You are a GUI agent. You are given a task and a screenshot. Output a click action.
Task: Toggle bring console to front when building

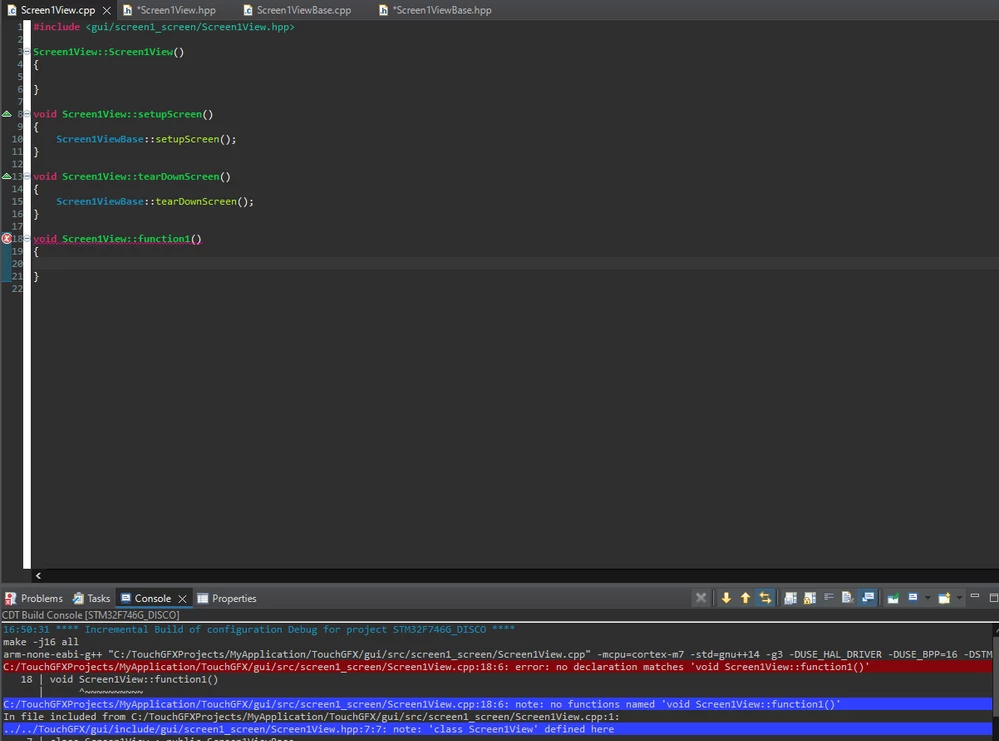(868, 598)
